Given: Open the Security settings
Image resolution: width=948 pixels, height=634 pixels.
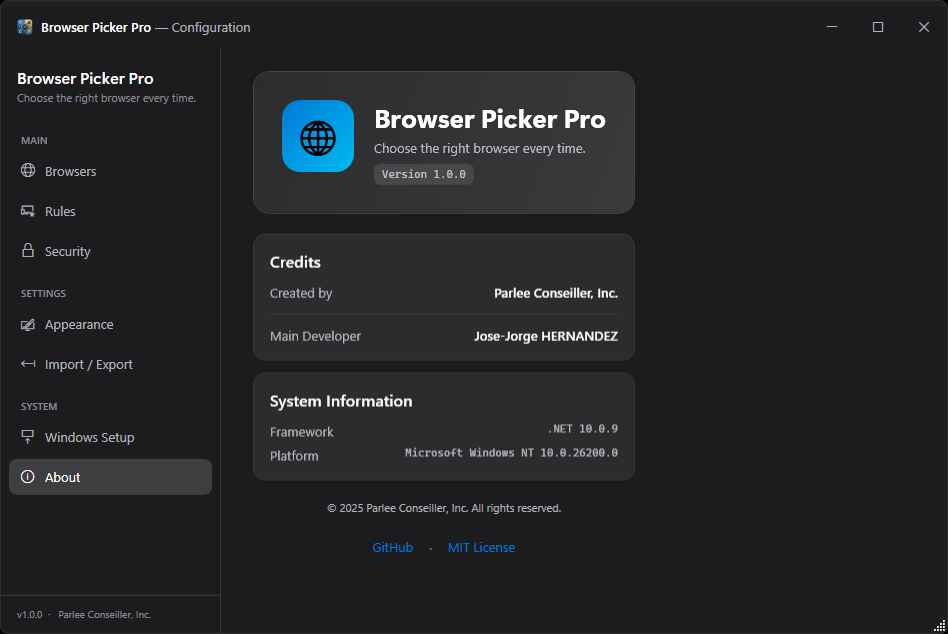Looking at the screenshot, I should coord(111,251).
